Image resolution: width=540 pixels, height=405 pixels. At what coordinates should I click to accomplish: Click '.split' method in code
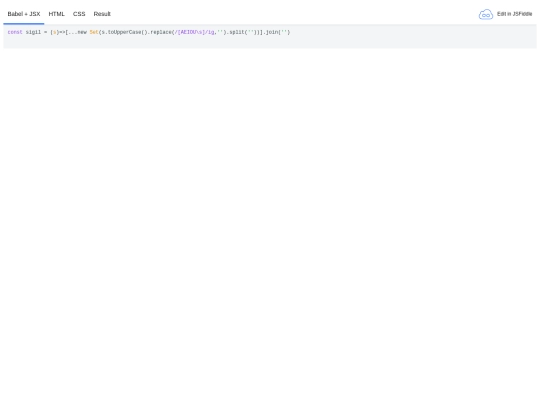pyautogui.click(x=236, y=32)
